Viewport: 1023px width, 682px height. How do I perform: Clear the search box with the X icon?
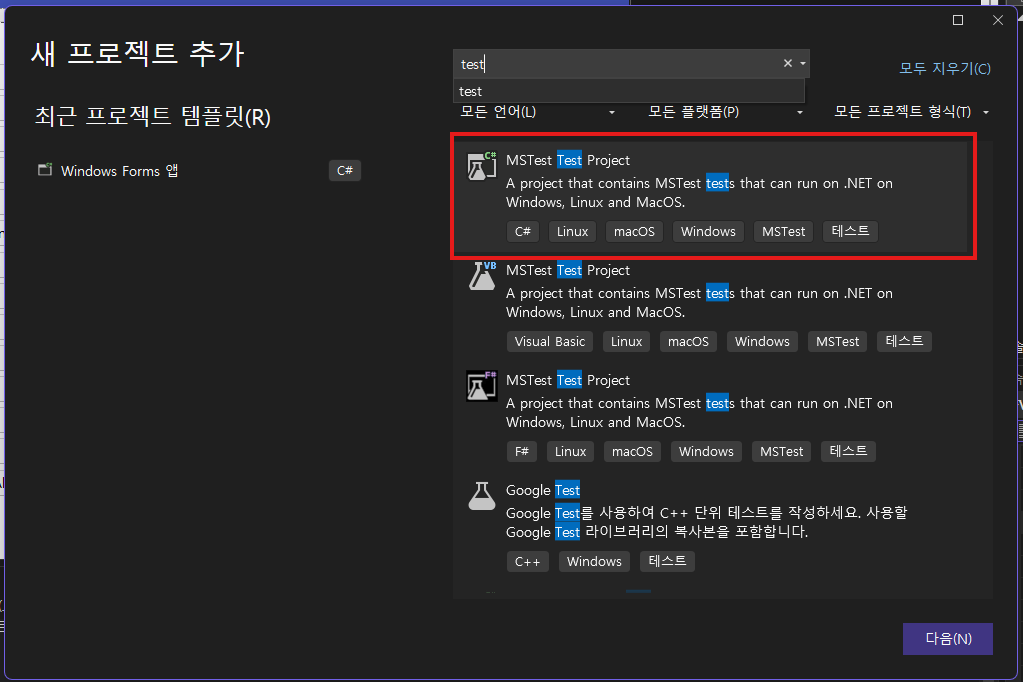click(x=787, y=63)
